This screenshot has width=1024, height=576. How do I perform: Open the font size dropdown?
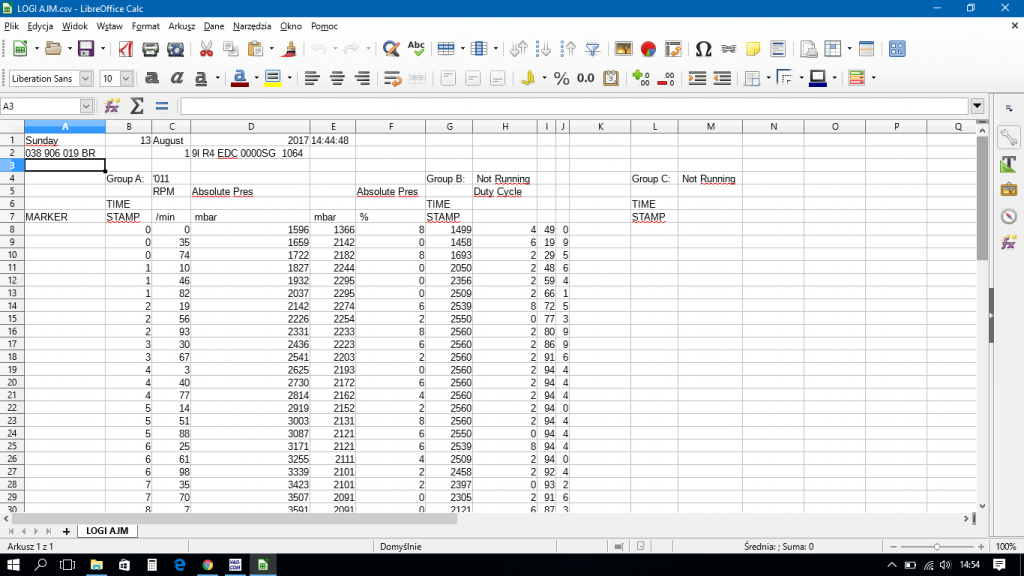(x=126, y=78)
